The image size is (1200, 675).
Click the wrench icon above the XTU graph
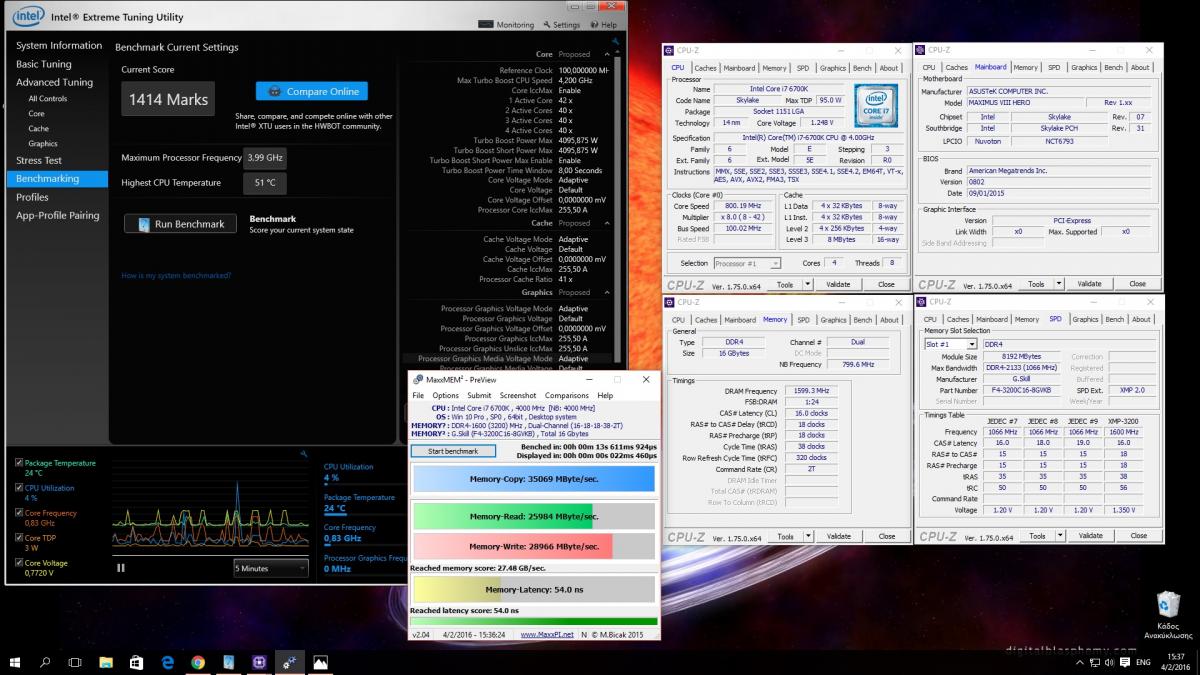pos(304,454)
